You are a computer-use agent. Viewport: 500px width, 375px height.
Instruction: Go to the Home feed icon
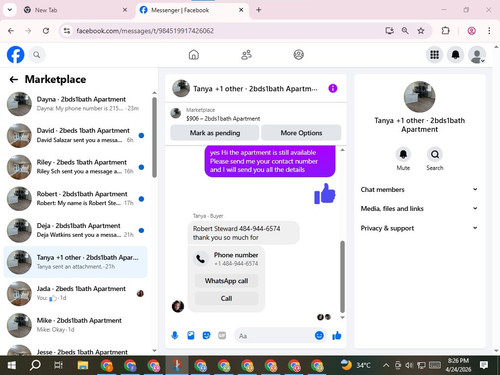pos(194,55)
